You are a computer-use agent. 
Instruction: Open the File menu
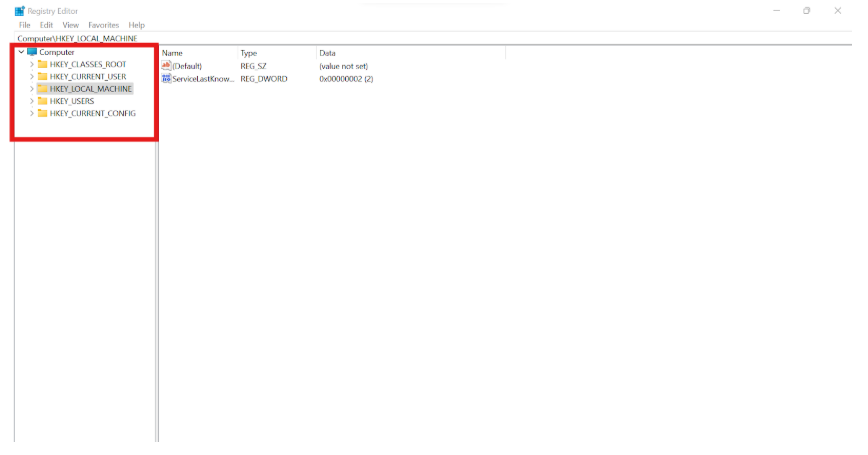click(x=24, y=25)
